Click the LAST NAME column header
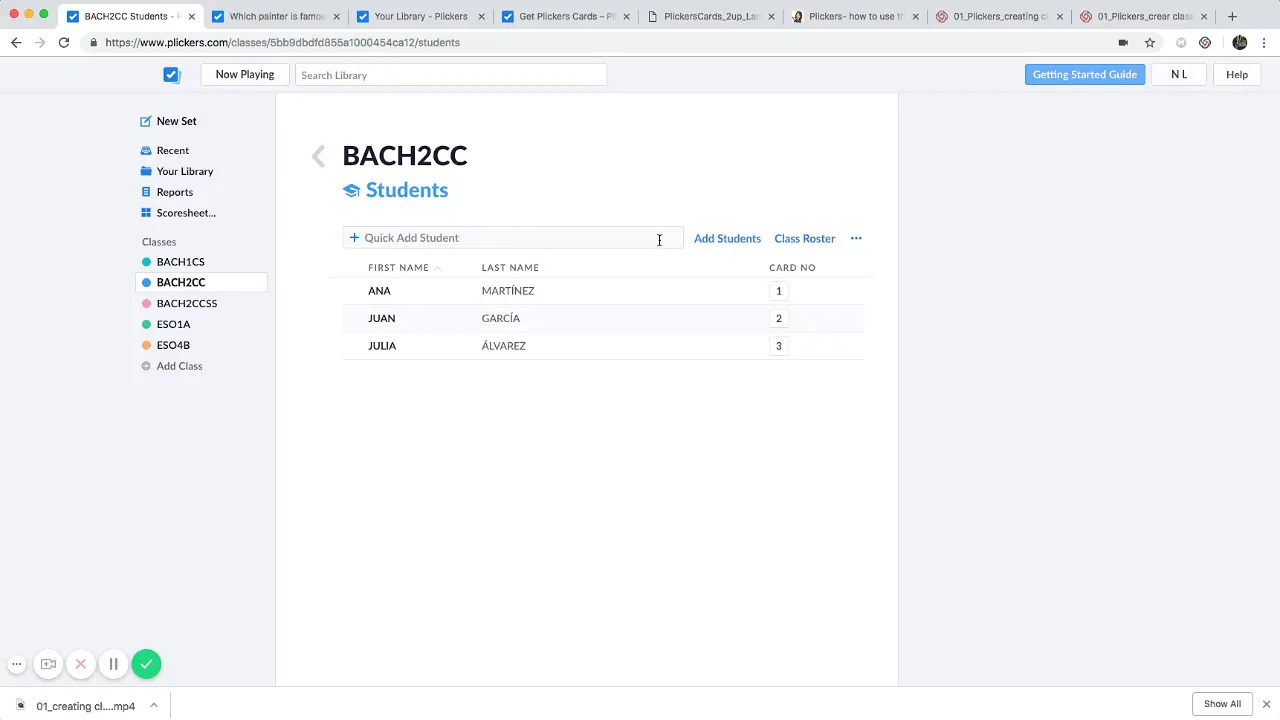The image size is (1280, 720). tap(510, 268)
